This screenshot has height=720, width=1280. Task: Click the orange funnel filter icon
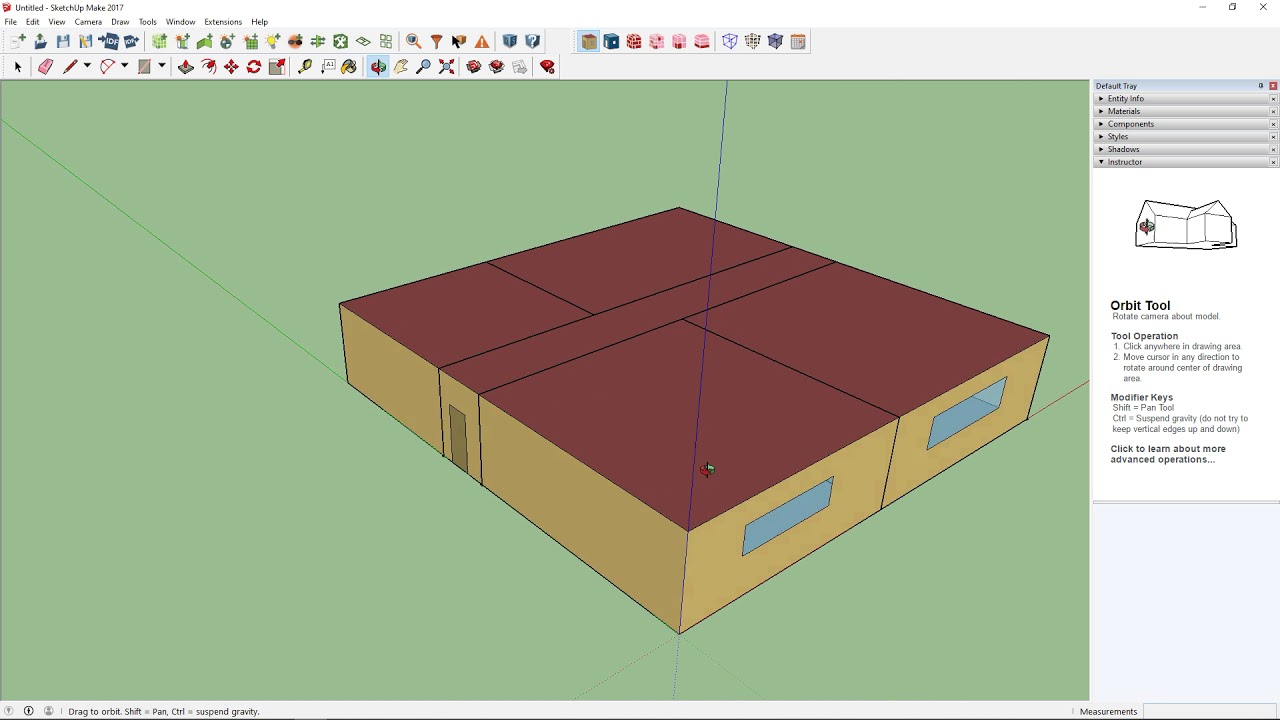437,41
